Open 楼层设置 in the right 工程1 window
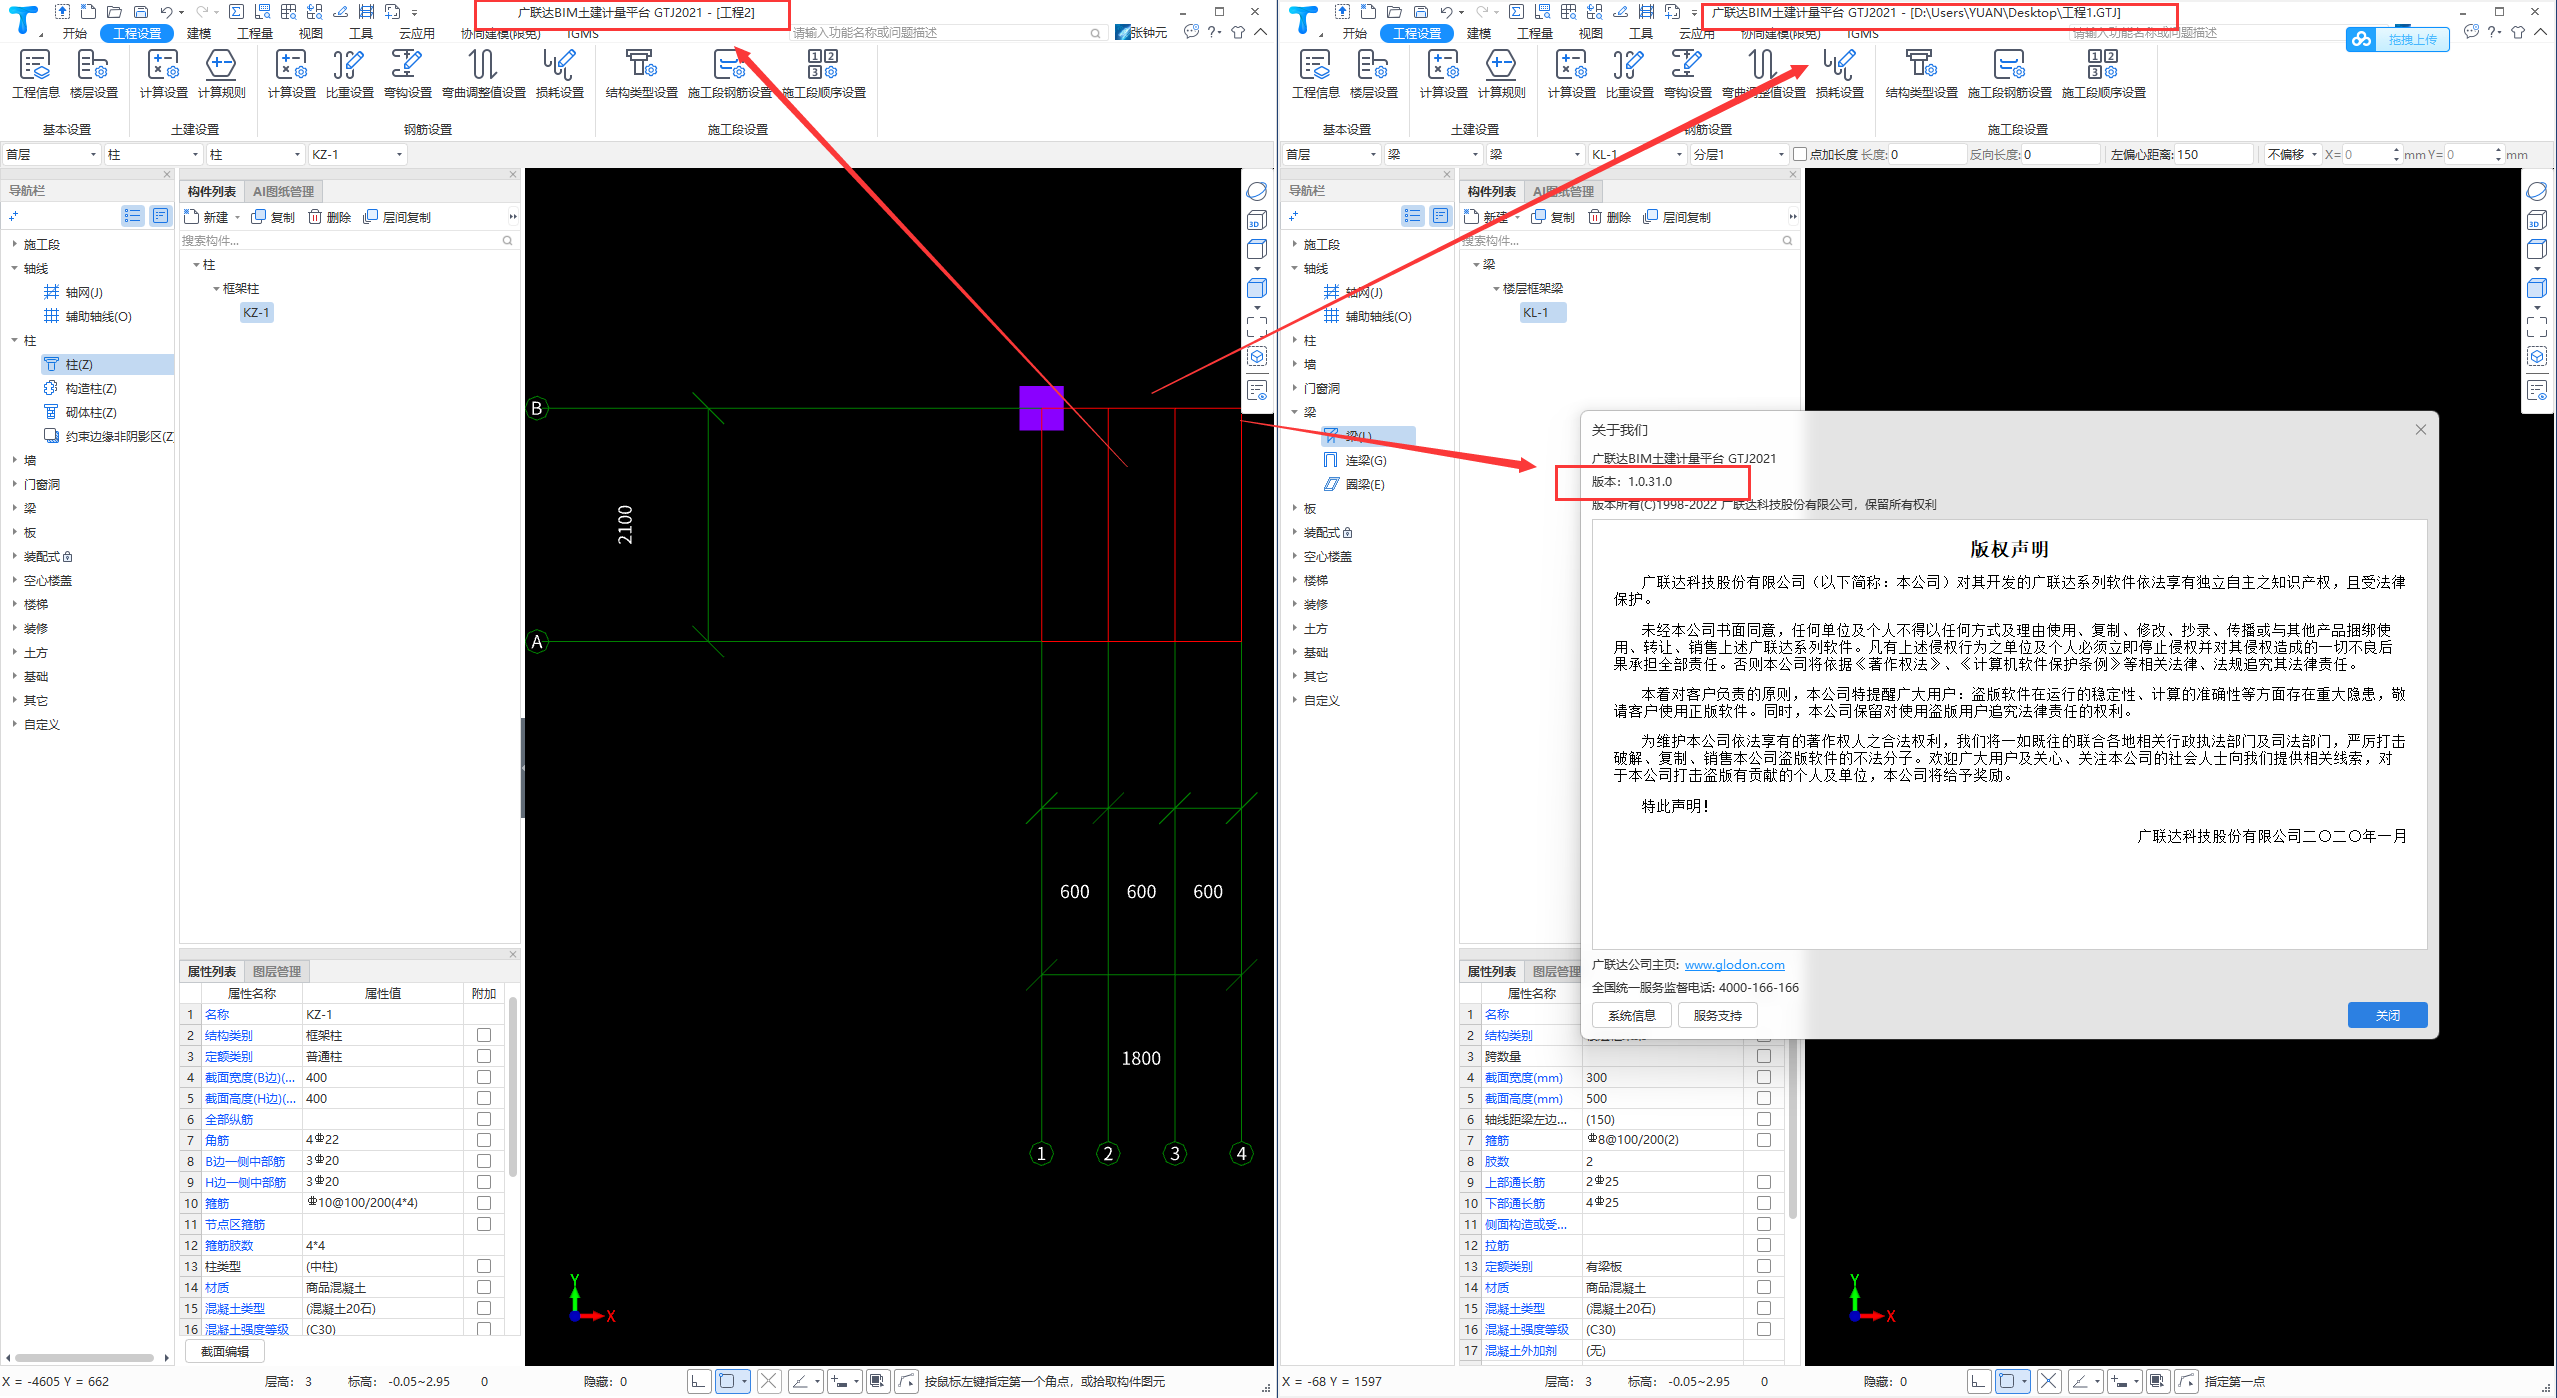 (x=1373, y=74)
